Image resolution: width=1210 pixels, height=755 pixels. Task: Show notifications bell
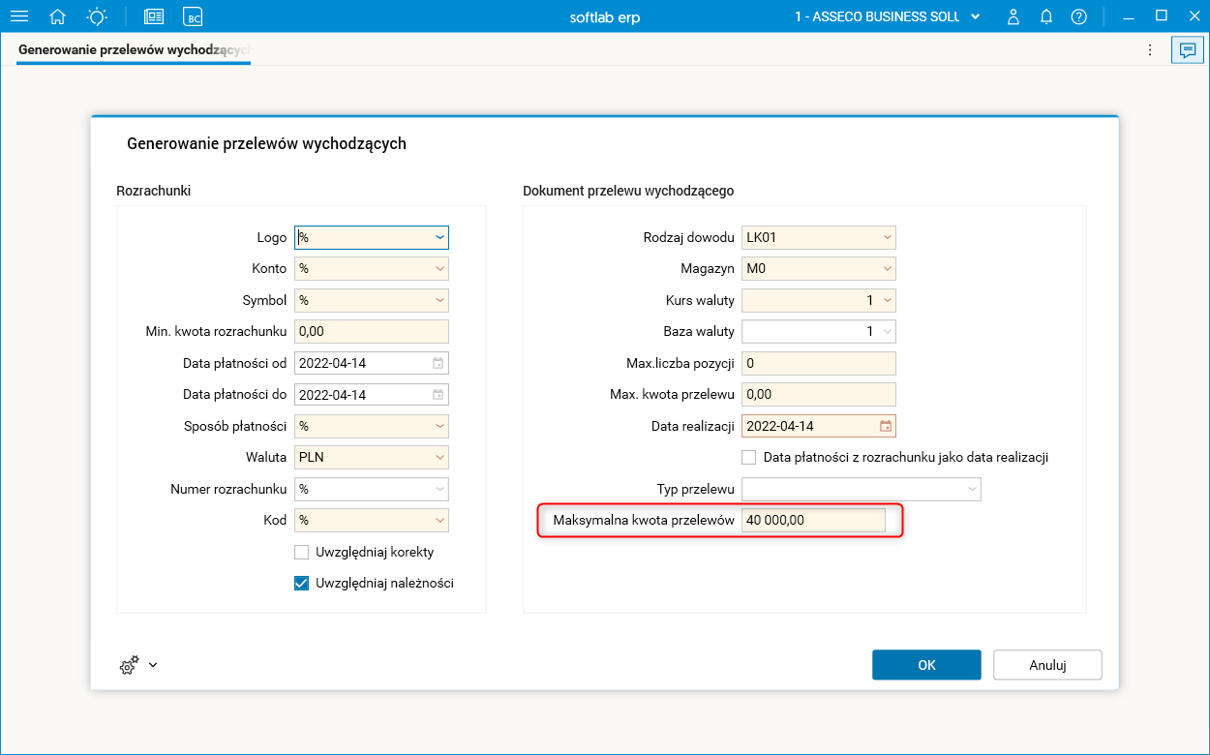click(1046, 17)
